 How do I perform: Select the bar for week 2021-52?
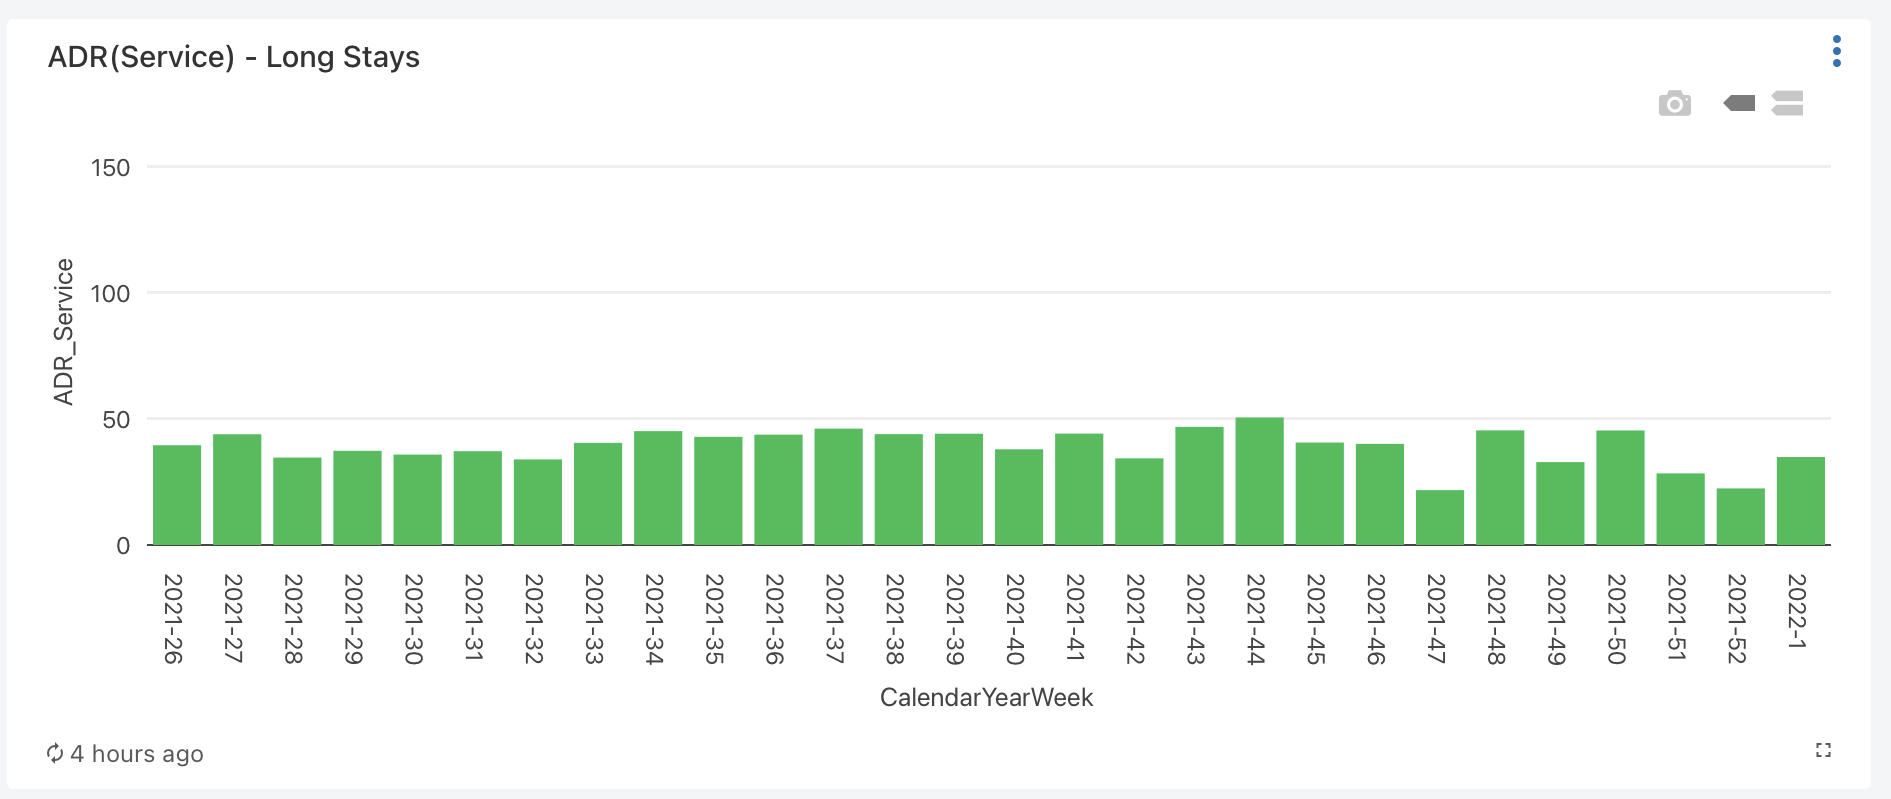[1741, 517]
